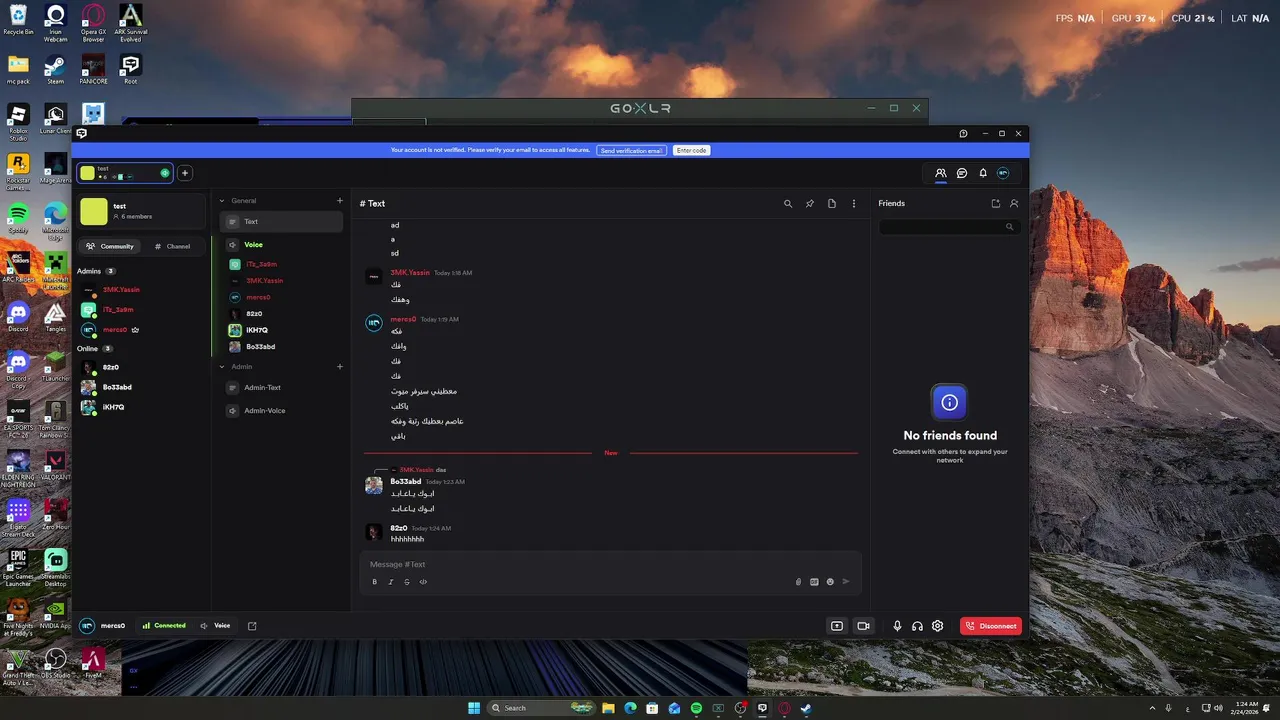Open the Voice channel
The width and height of the screenshot is (1280, 720).
point(281,245)
